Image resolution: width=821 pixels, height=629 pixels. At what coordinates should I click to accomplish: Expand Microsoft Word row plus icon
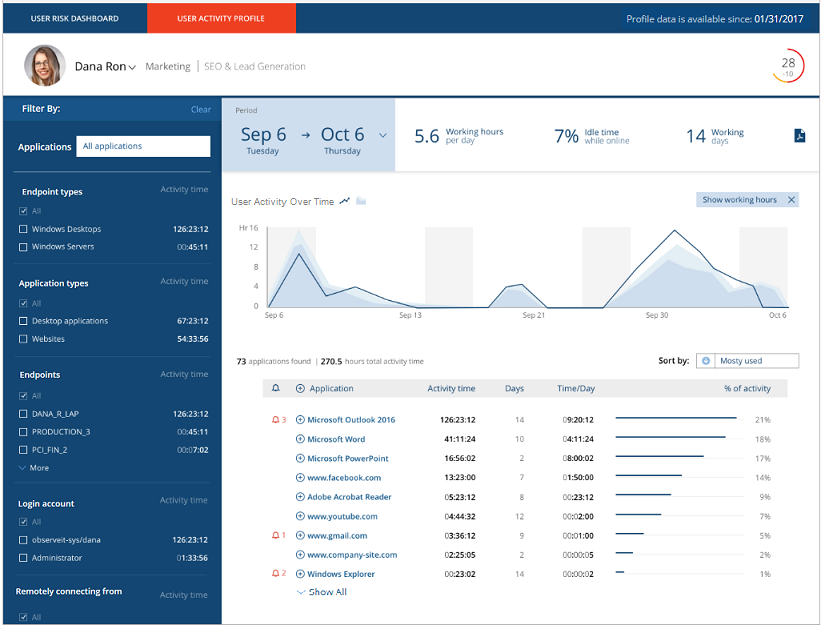[x=300, y=439]
